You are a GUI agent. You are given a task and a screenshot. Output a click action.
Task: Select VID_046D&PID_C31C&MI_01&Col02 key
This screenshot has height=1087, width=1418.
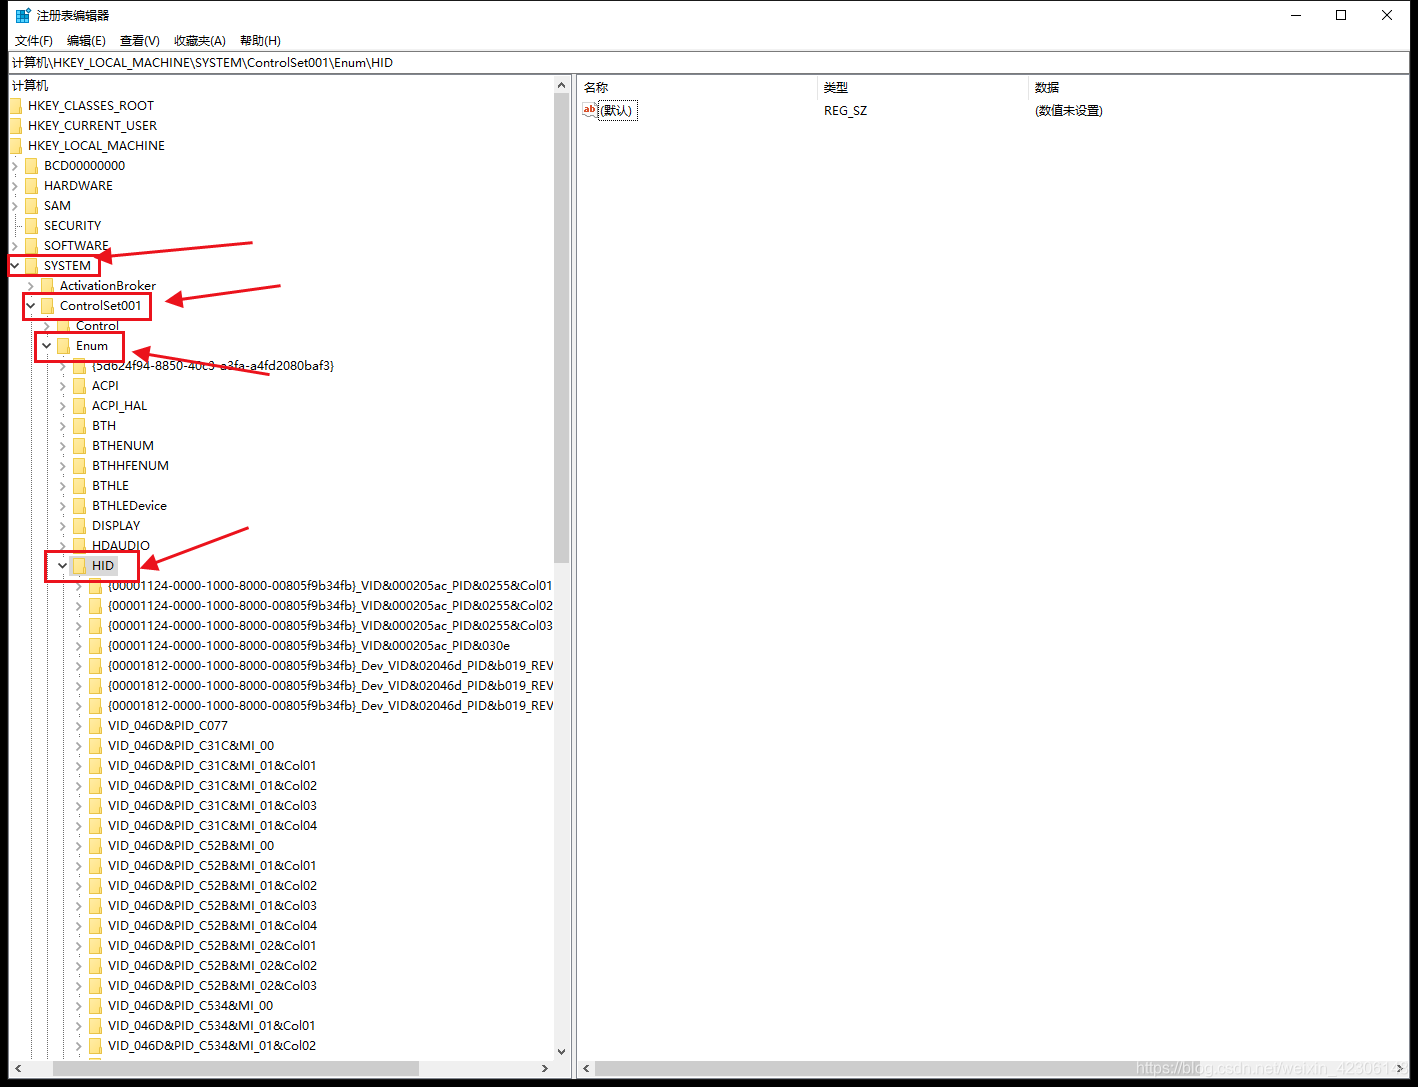pyautogui.click(x=212, y=785)
